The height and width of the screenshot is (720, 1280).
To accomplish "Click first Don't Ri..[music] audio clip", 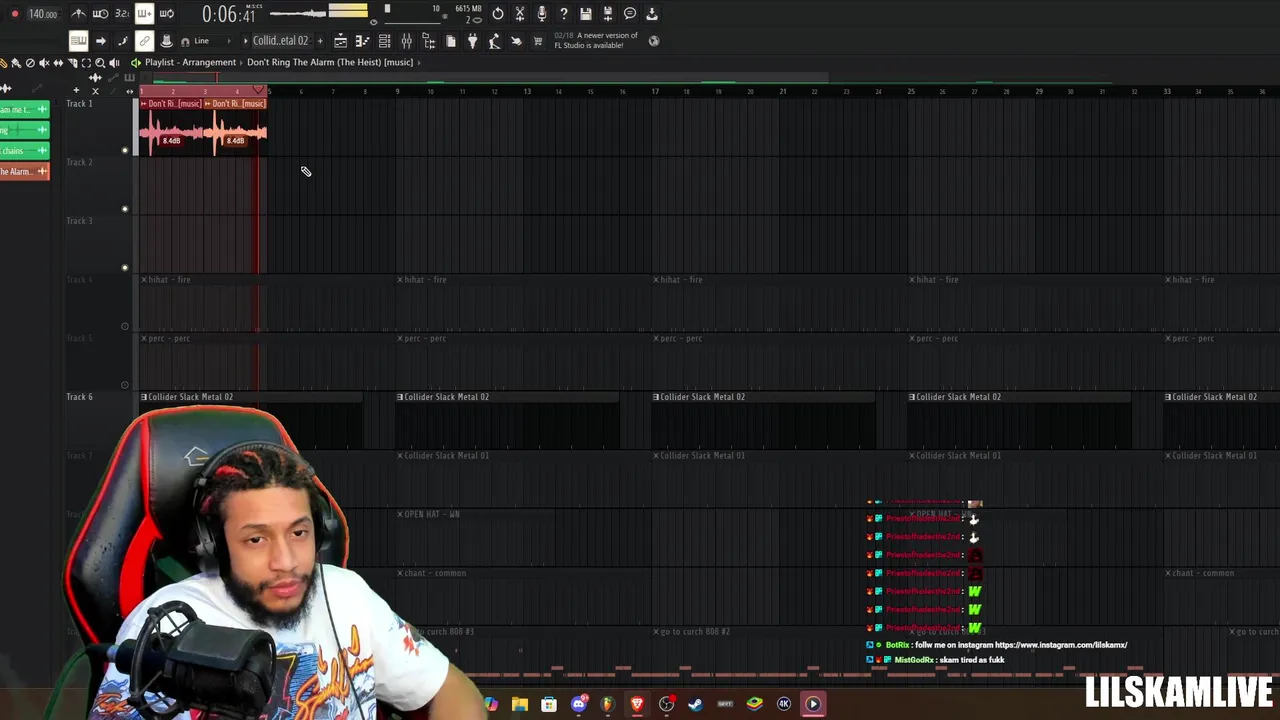I will 171,126.
